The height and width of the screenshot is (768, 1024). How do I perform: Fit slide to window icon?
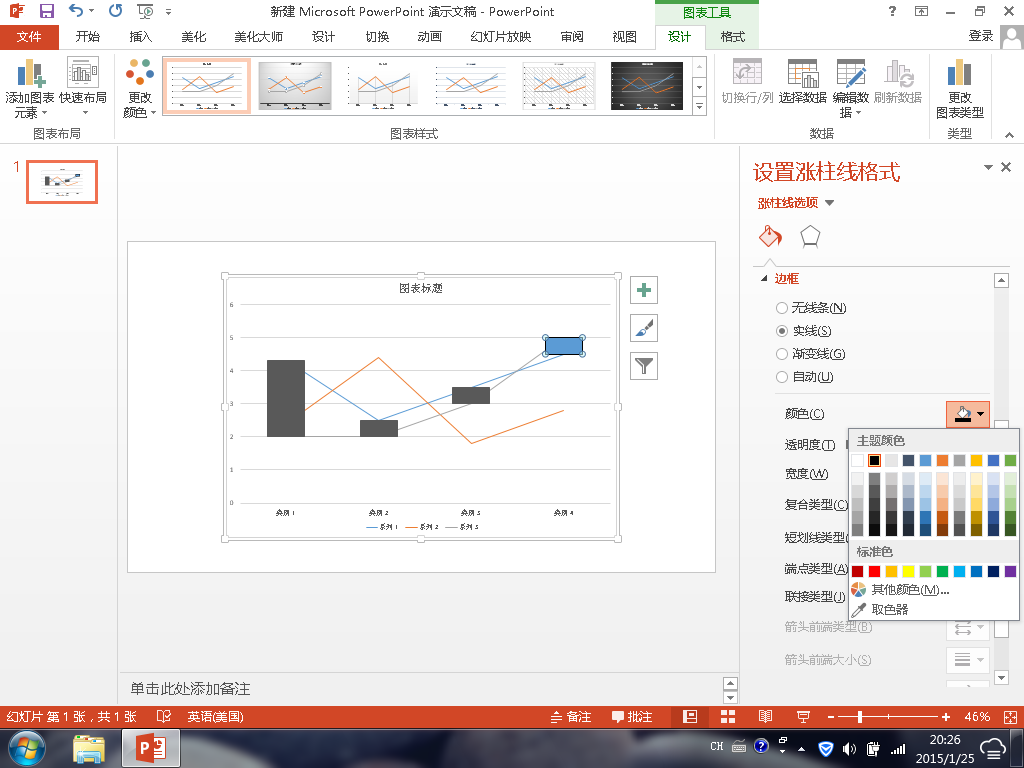click(1010, 716)
